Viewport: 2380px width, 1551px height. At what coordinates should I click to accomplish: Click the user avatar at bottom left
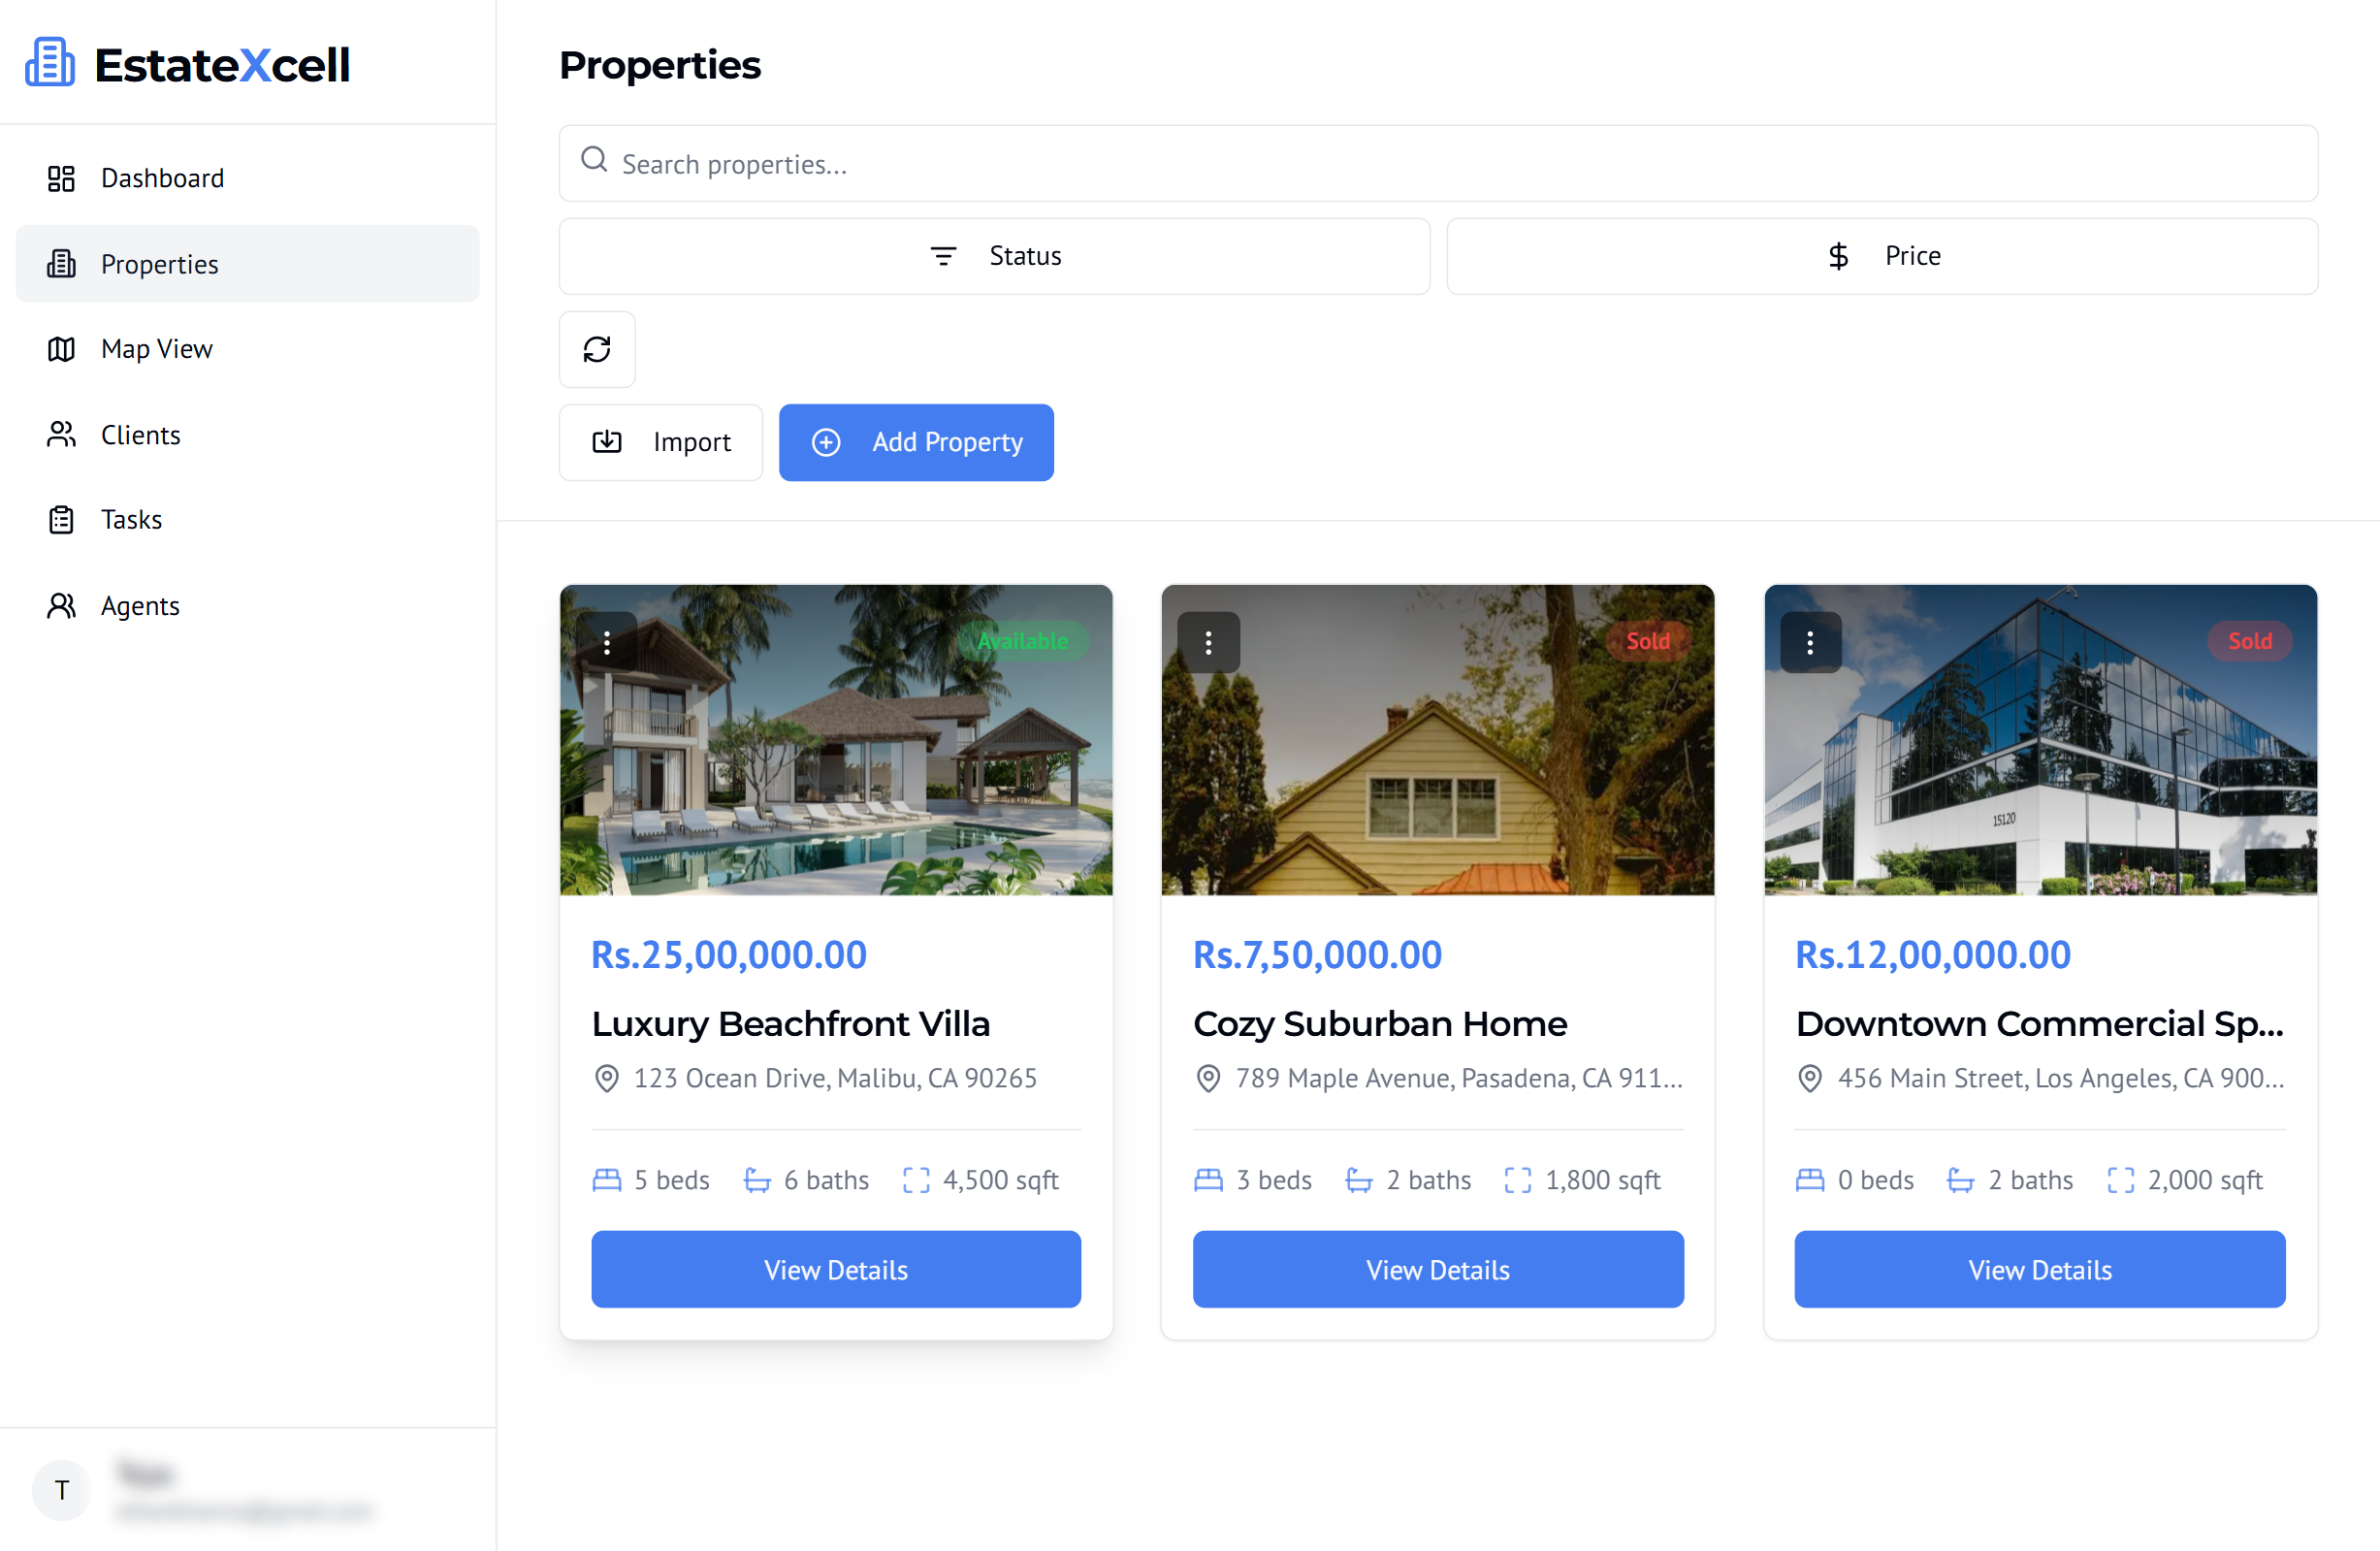point(61,1490)
